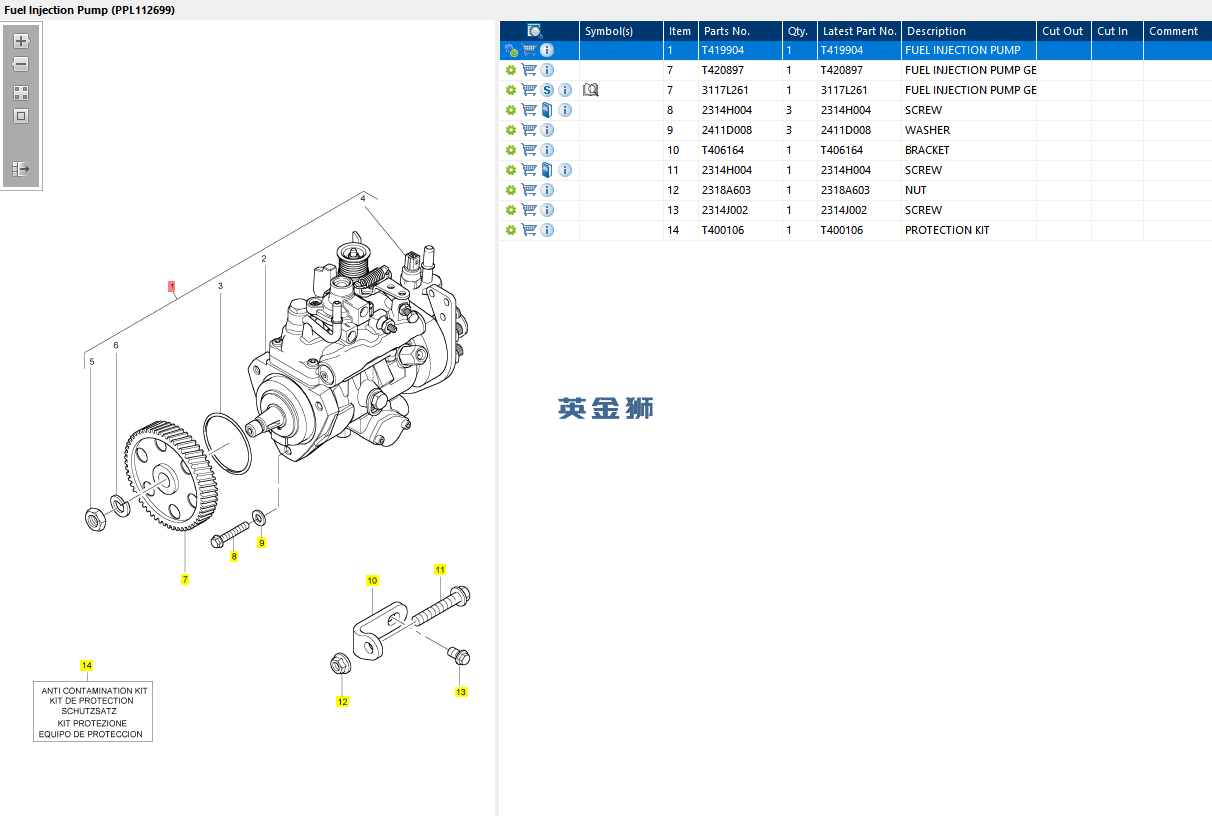Click the list-with-arrow export icon
1212x816 pixels.
coord(21,169)
